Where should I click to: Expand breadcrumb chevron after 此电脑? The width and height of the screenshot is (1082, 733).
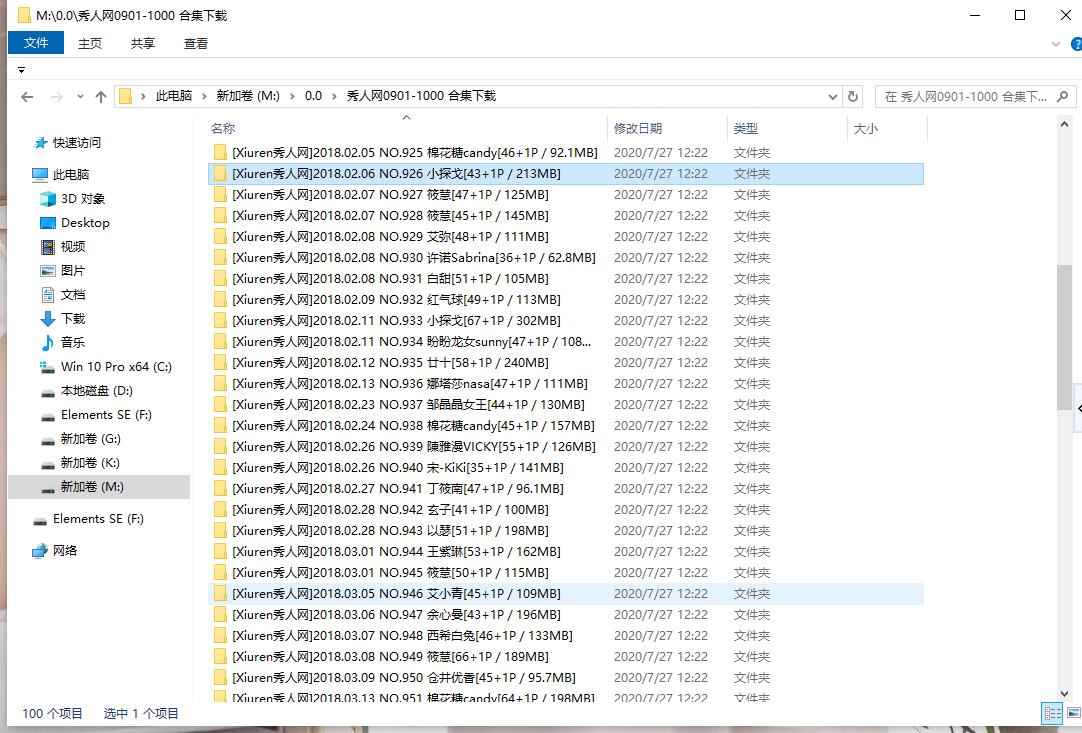(204, 96)
